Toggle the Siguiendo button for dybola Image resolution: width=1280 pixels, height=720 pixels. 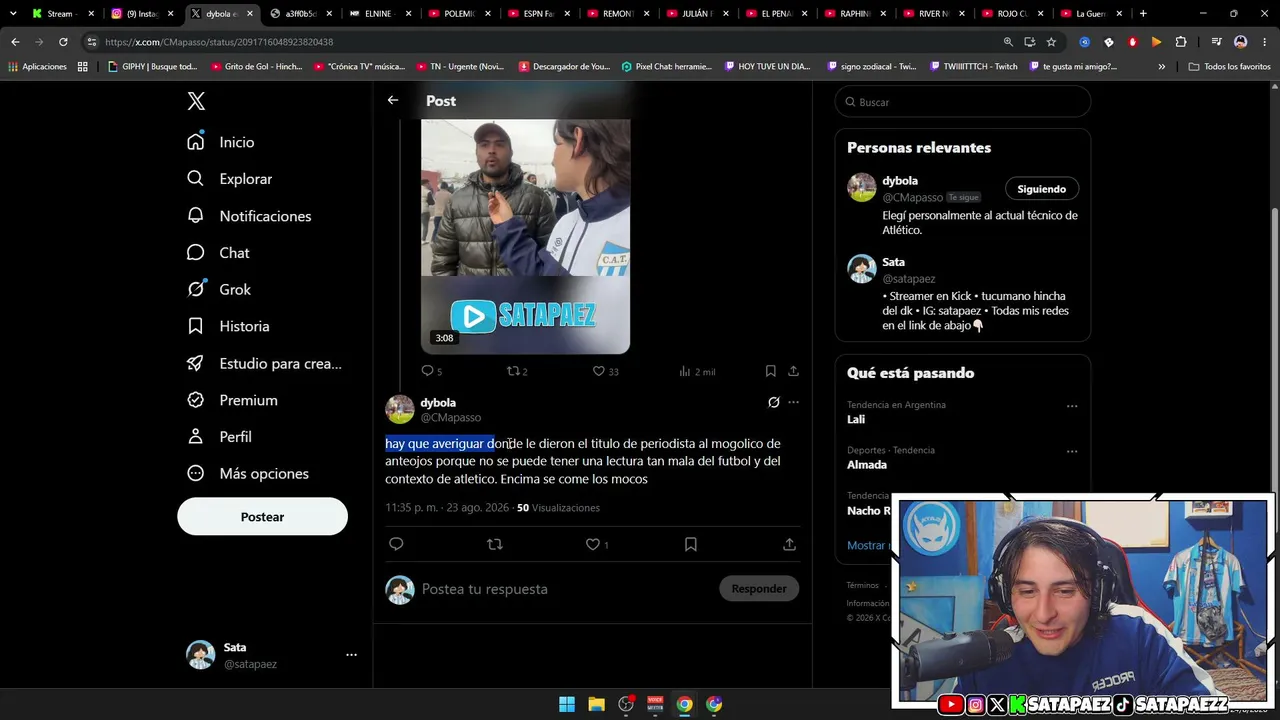(1042, 189)
